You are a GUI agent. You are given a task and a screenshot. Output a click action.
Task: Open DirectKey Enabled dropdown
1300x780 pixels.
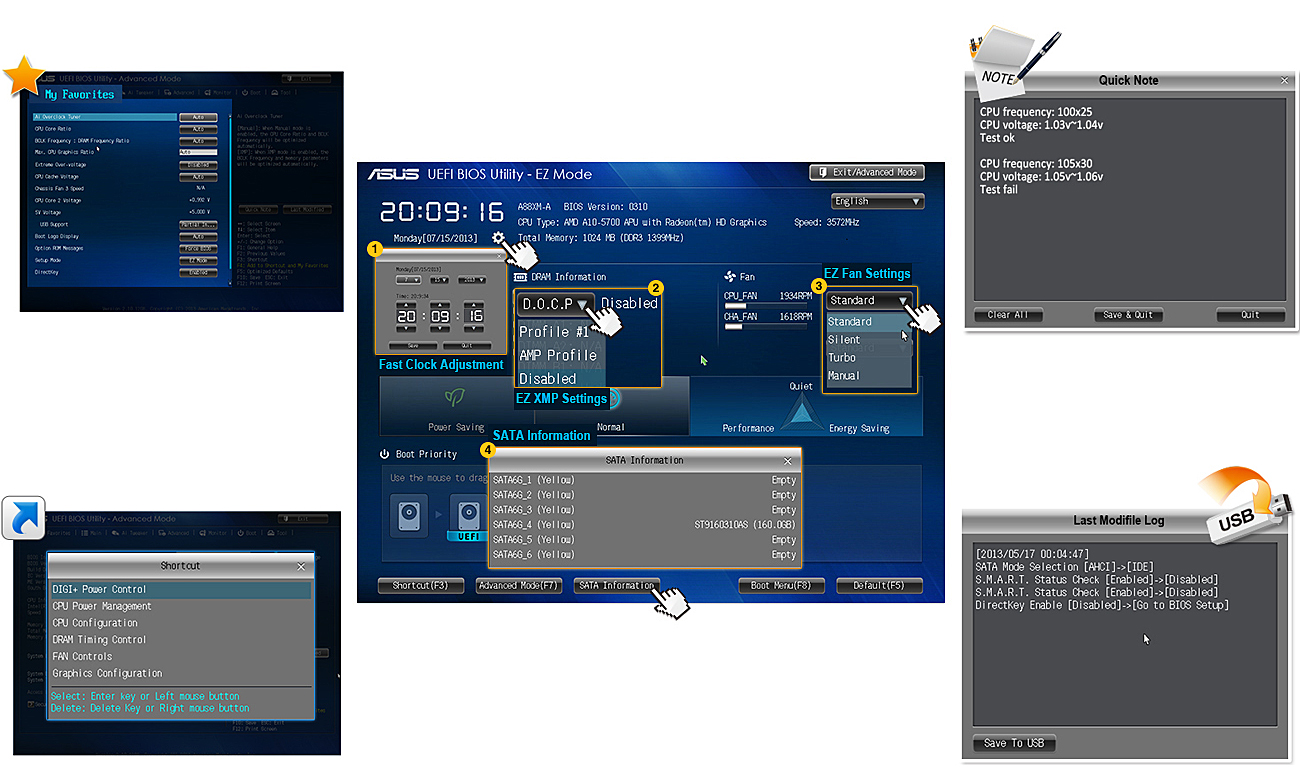click(198, 272)
